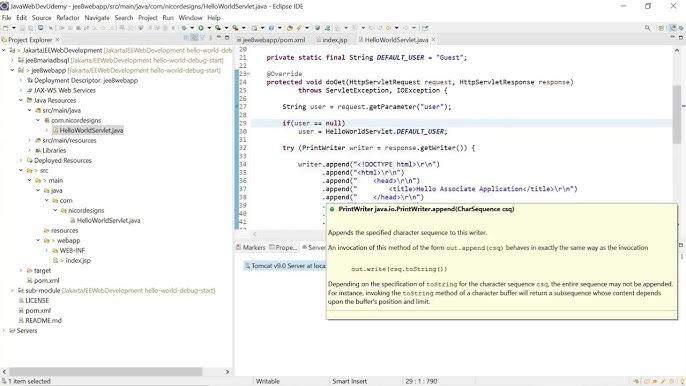Image resolution: width=686 pixels, height=386 pixels.
Task: Click the Project Explorer horizontal scrollbar
Action: click(x=105, y=372)
